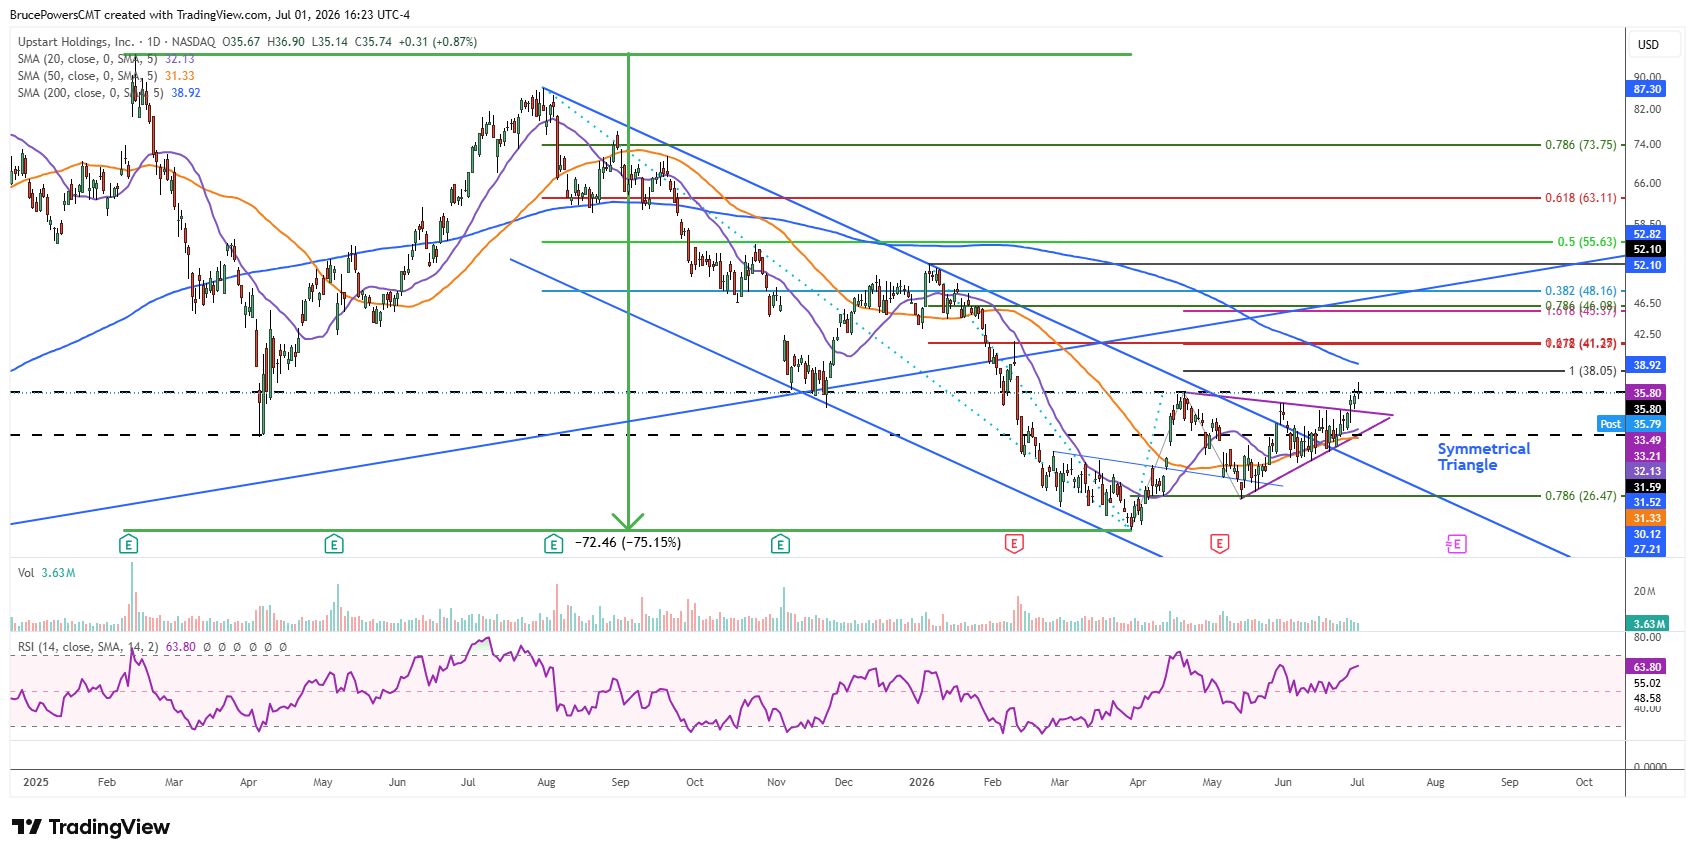The width and height of the screenshot is (1695, 857).
Task: Click the 1 (38.05) Fibonacci label
Action: tap(1592, 371)
